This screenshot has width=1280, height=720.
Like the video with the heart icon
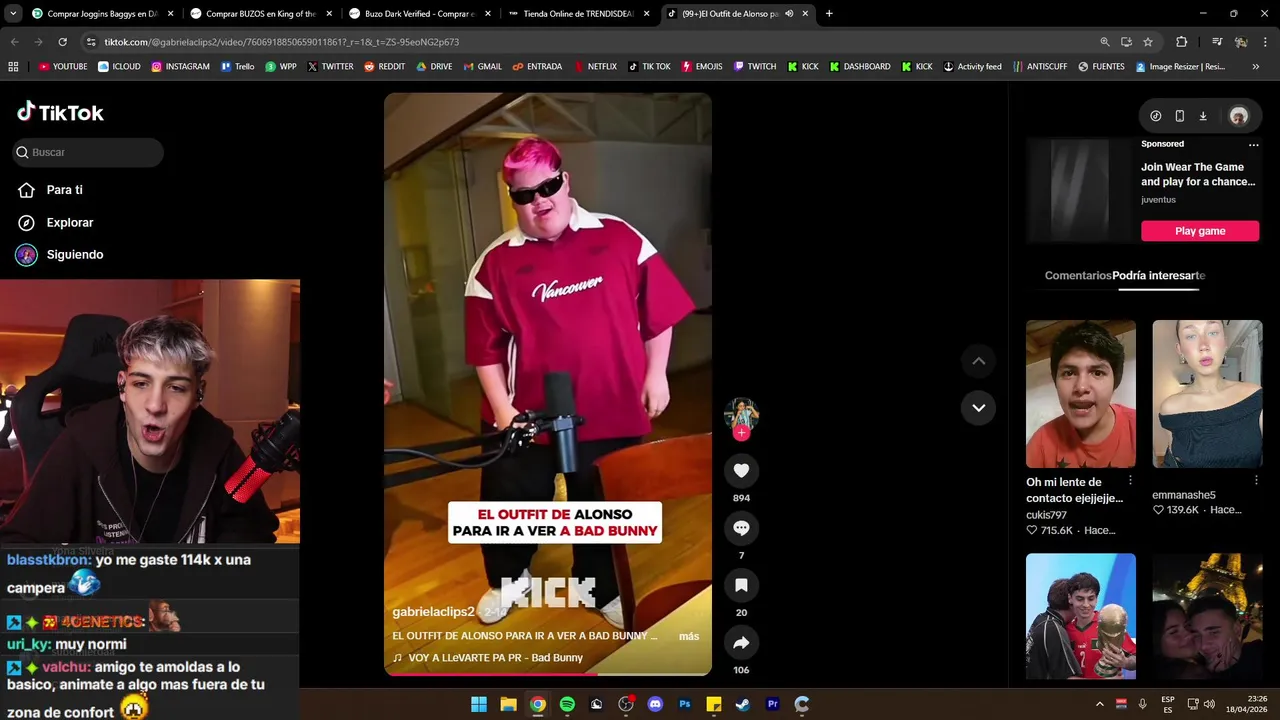(x=741, y=471)
